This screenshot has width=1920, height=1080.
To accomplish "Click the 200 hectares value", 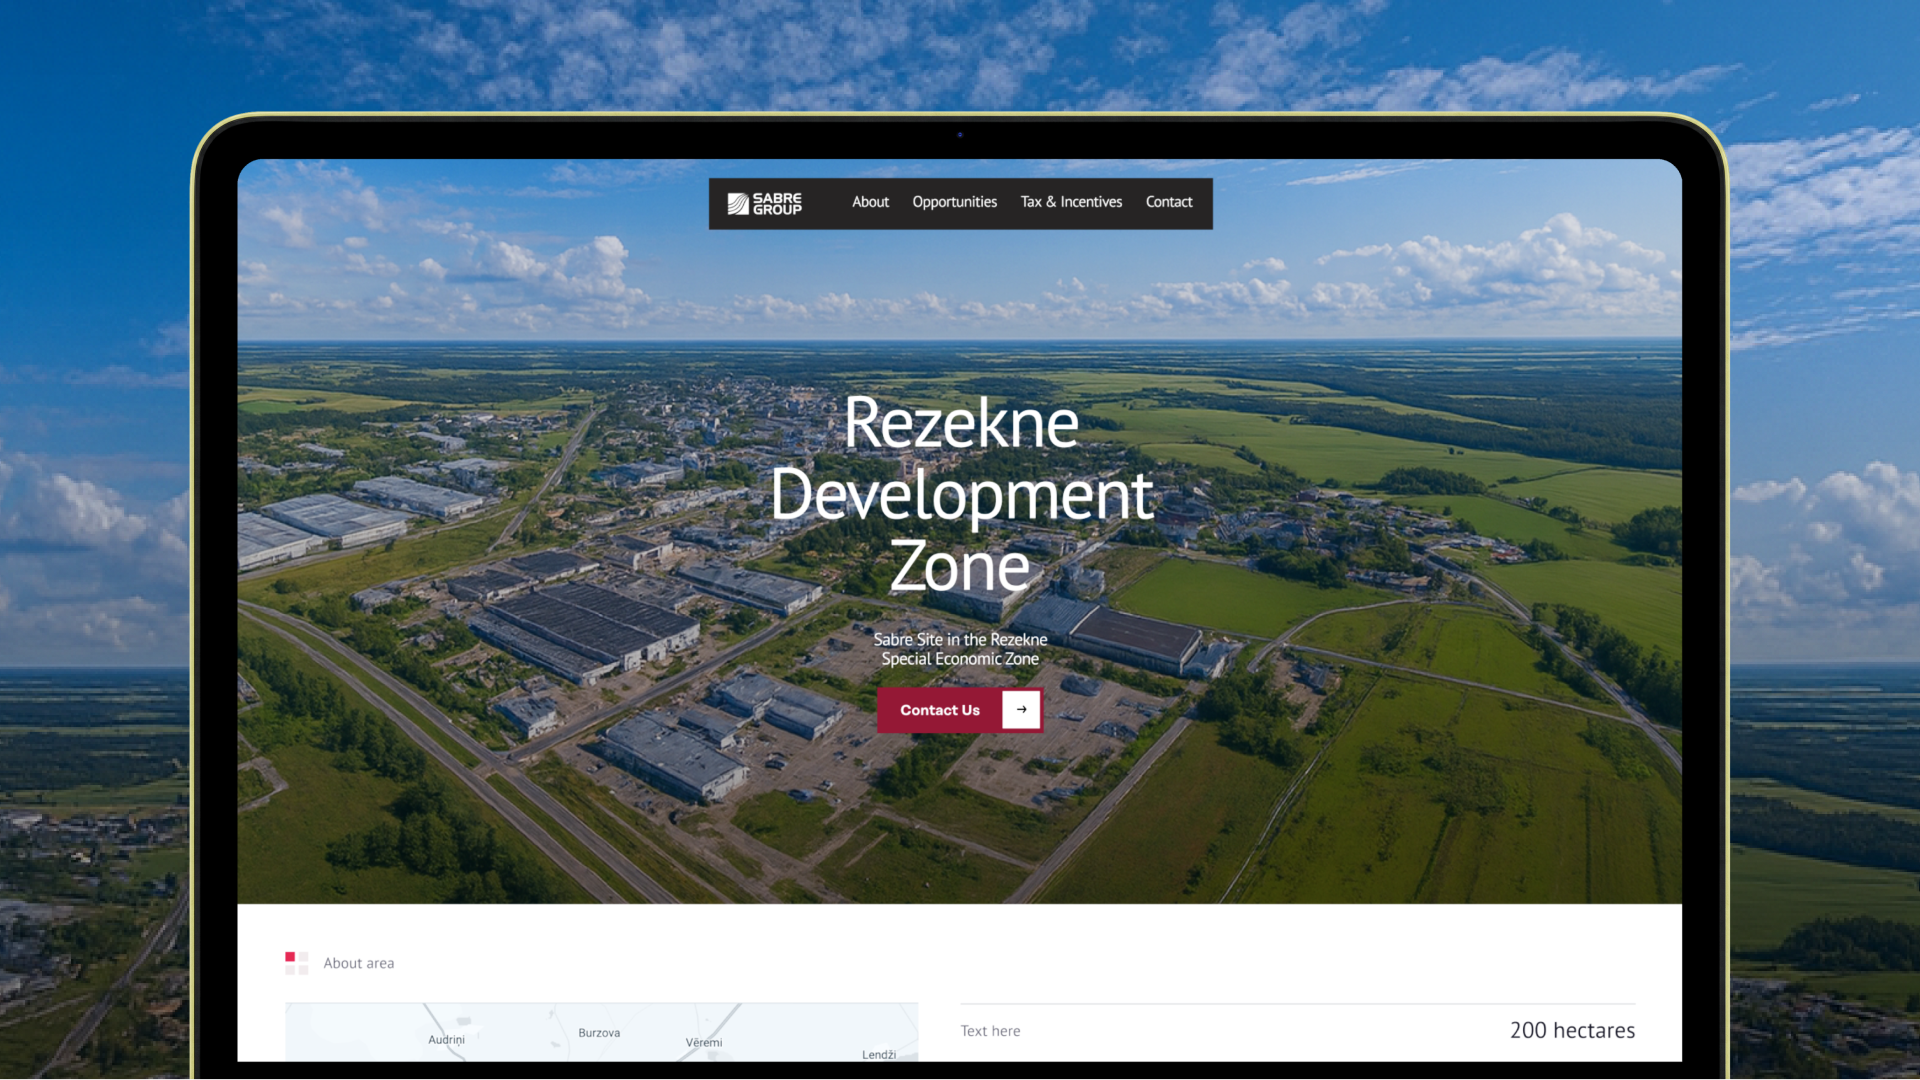I will pos(1572,1030).
